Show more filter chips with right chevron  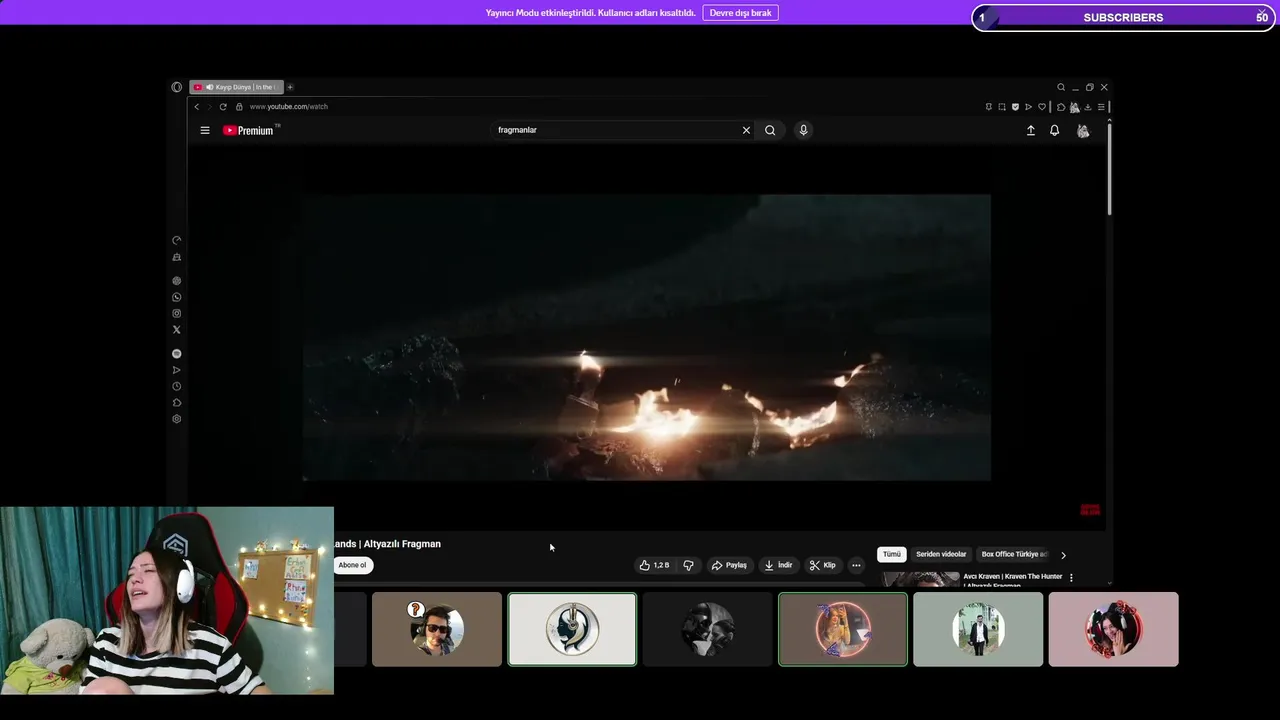point(1063,555)
